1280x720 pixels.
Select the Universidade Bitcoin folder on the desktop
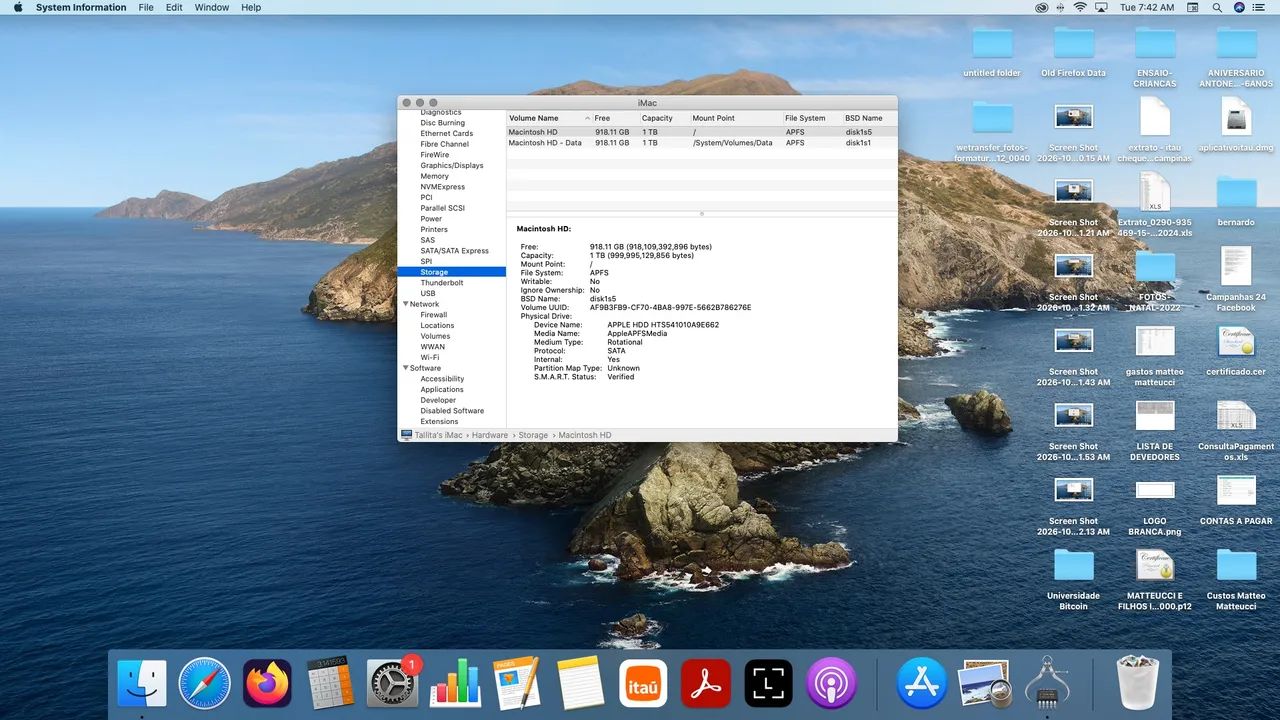pos(1073,578)
